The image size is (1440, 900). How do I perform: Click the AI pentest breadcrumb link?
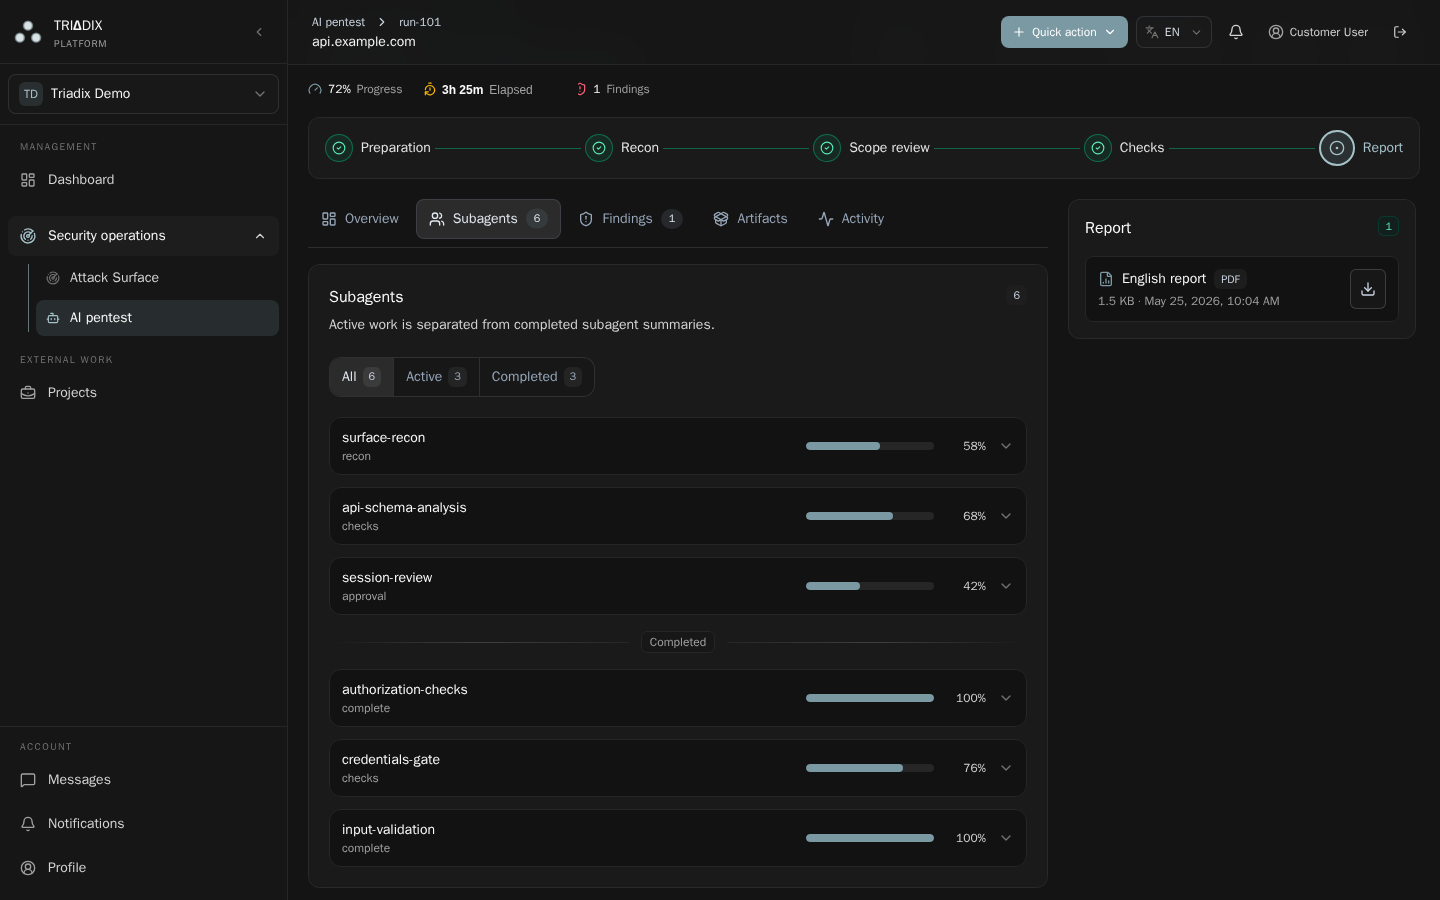[x=338, y=22]
